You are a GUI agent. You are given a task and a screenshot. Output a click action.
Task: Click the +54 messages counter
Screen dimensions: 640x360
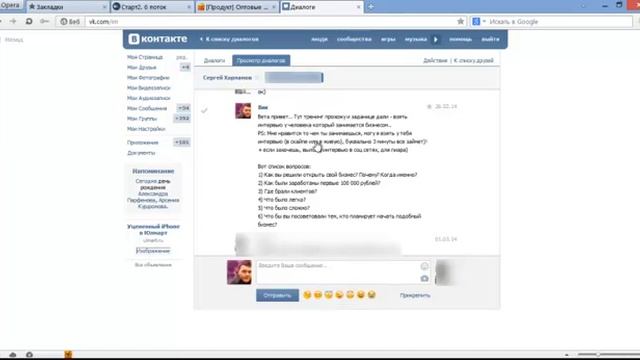point(184,108)
